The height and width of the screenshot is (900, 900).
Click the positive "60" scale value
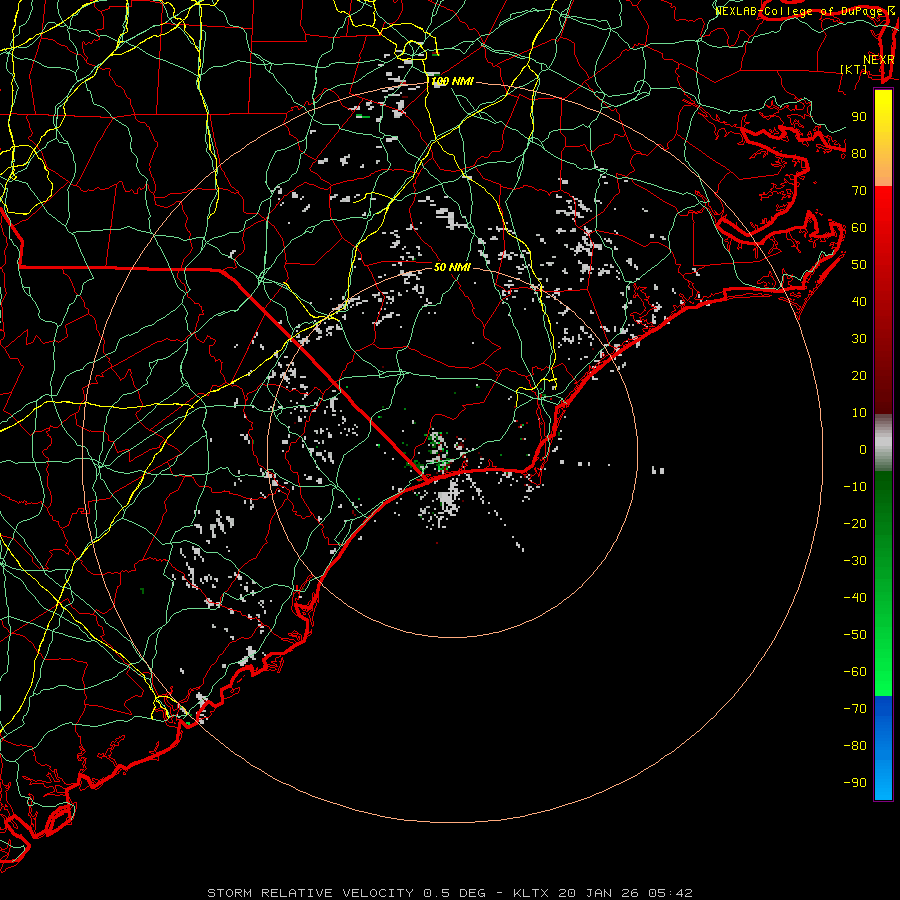[x=859, y=228]
